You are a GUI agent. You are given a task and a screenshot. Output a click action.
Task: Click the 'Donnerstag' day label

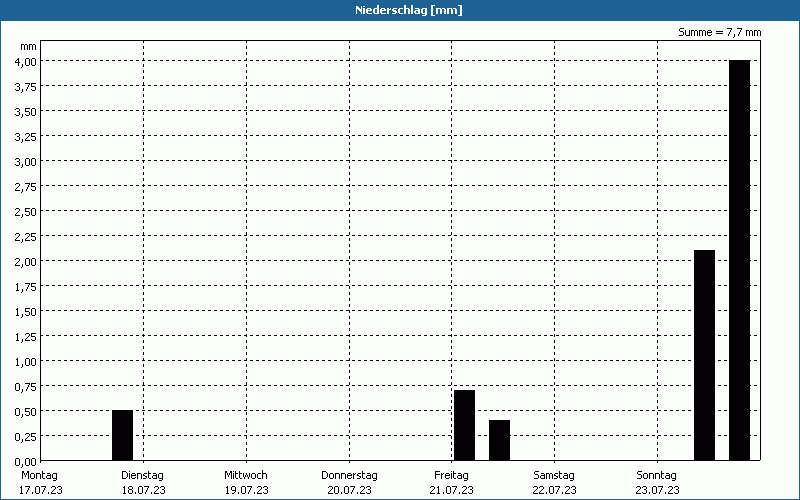[349, 475]
